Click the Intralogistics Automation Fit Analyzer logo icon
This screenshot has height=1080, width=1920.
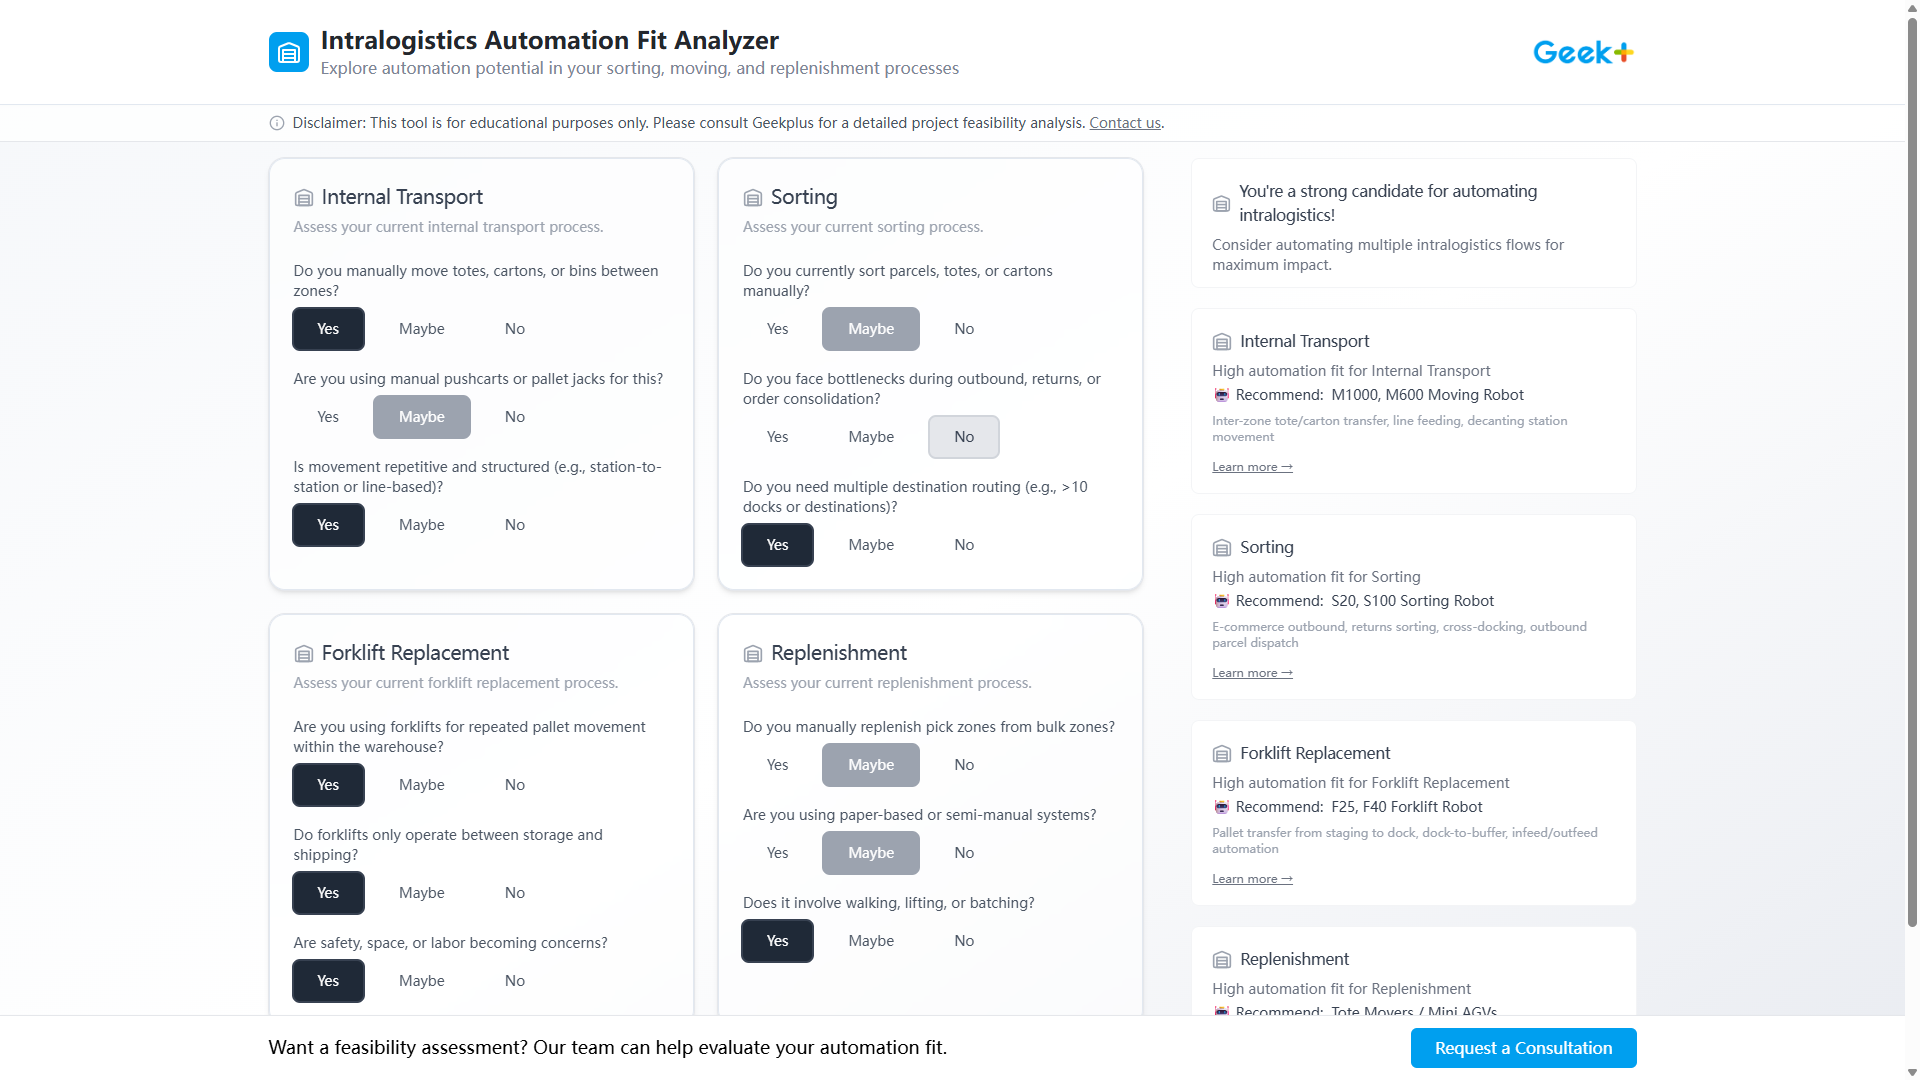[288, 52]
